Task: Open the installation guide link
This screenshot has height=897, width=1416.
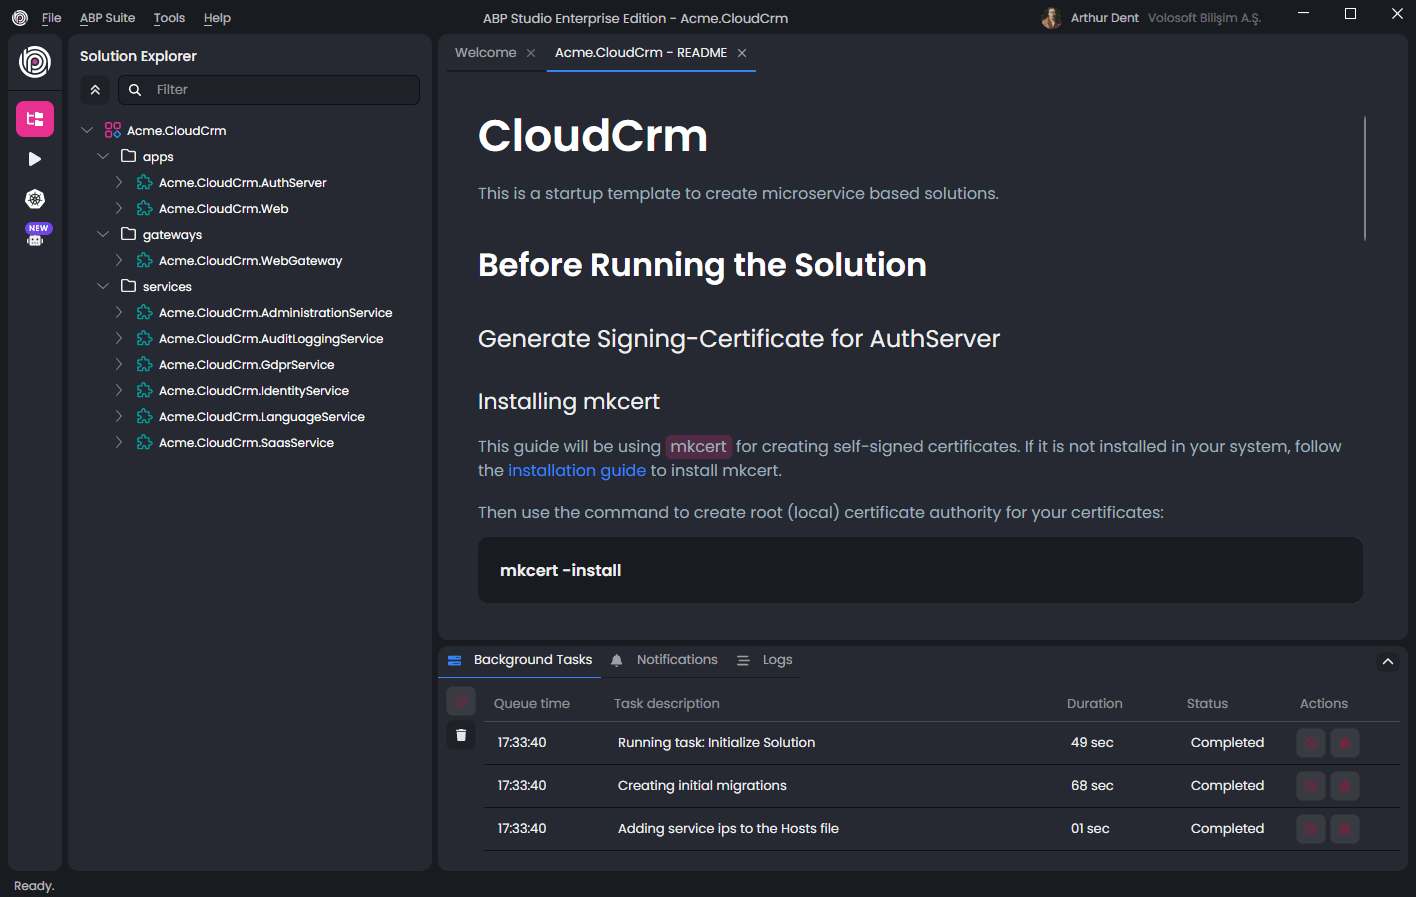Action: pyautogui.click(x=577, y=470)
